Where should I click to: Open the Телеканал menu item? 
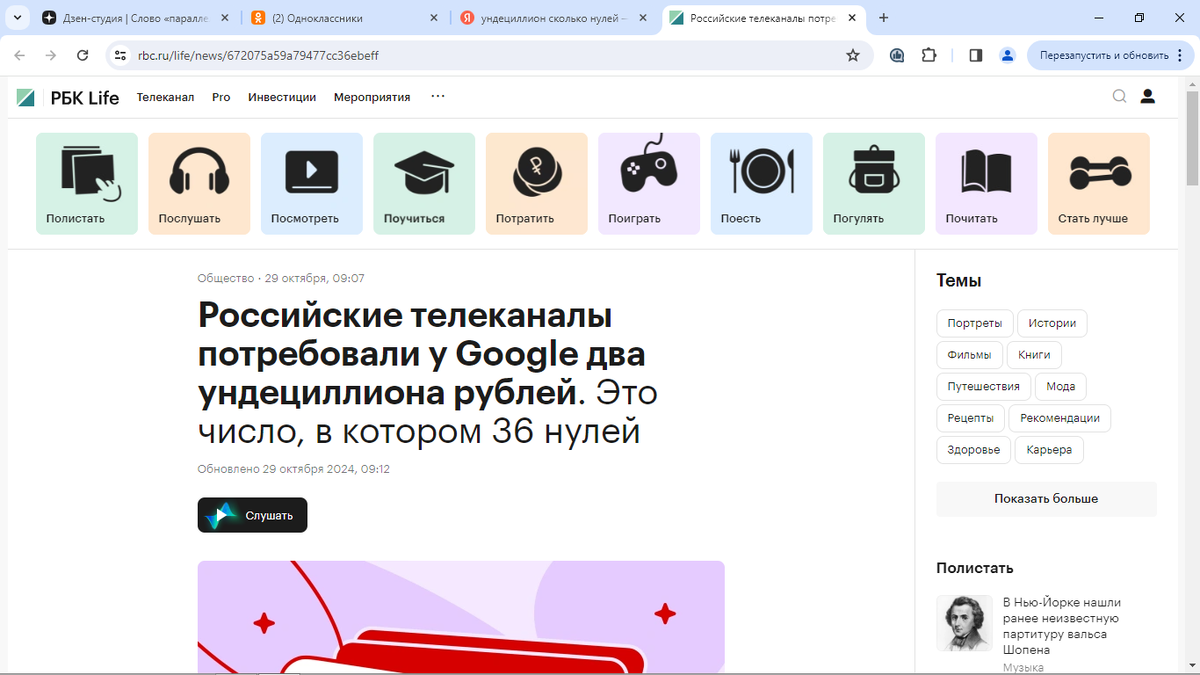point(166,97)
